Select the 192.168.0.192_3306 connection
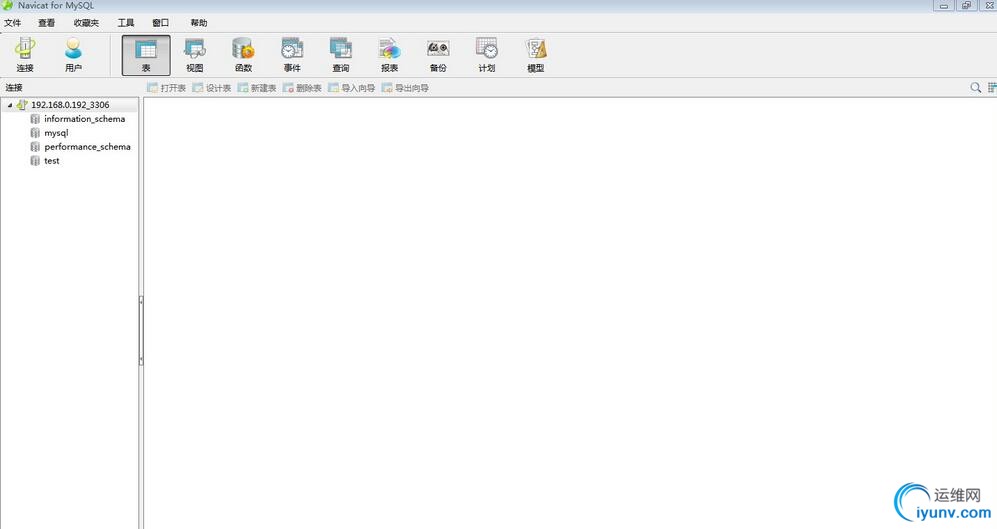997x529 pixels. pyautogui.click(x=70, y=105)
